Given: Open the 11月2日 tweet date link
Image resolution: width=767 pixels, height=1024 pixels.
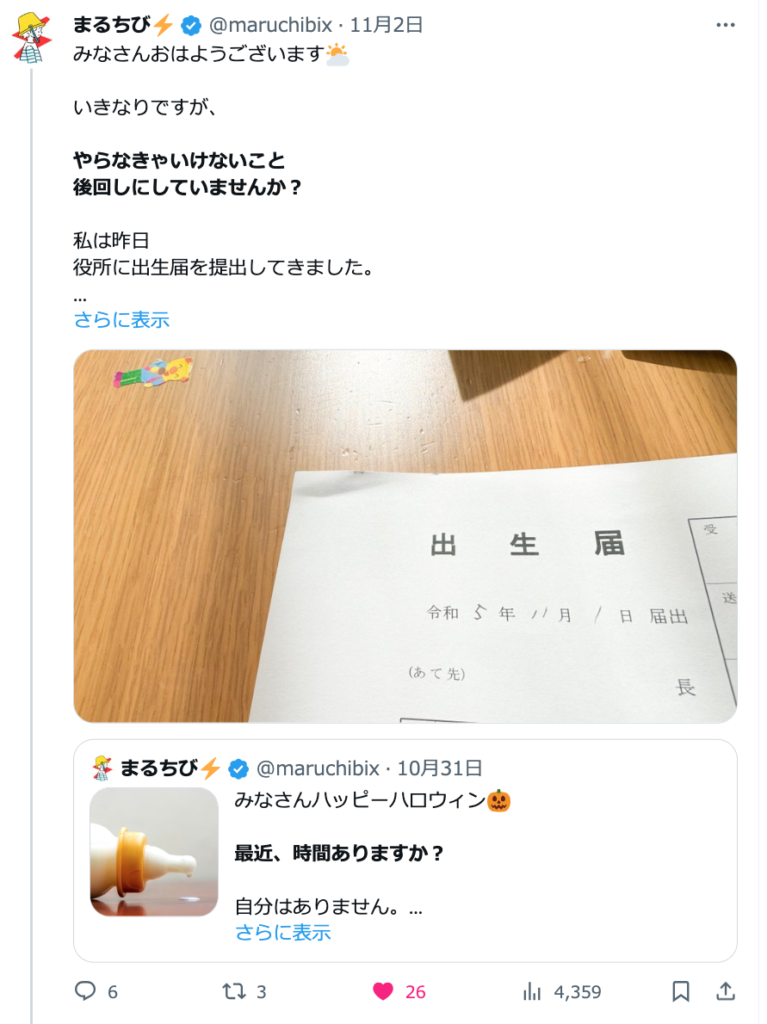Looking at the screenshot, I should [x=386, y=25].
